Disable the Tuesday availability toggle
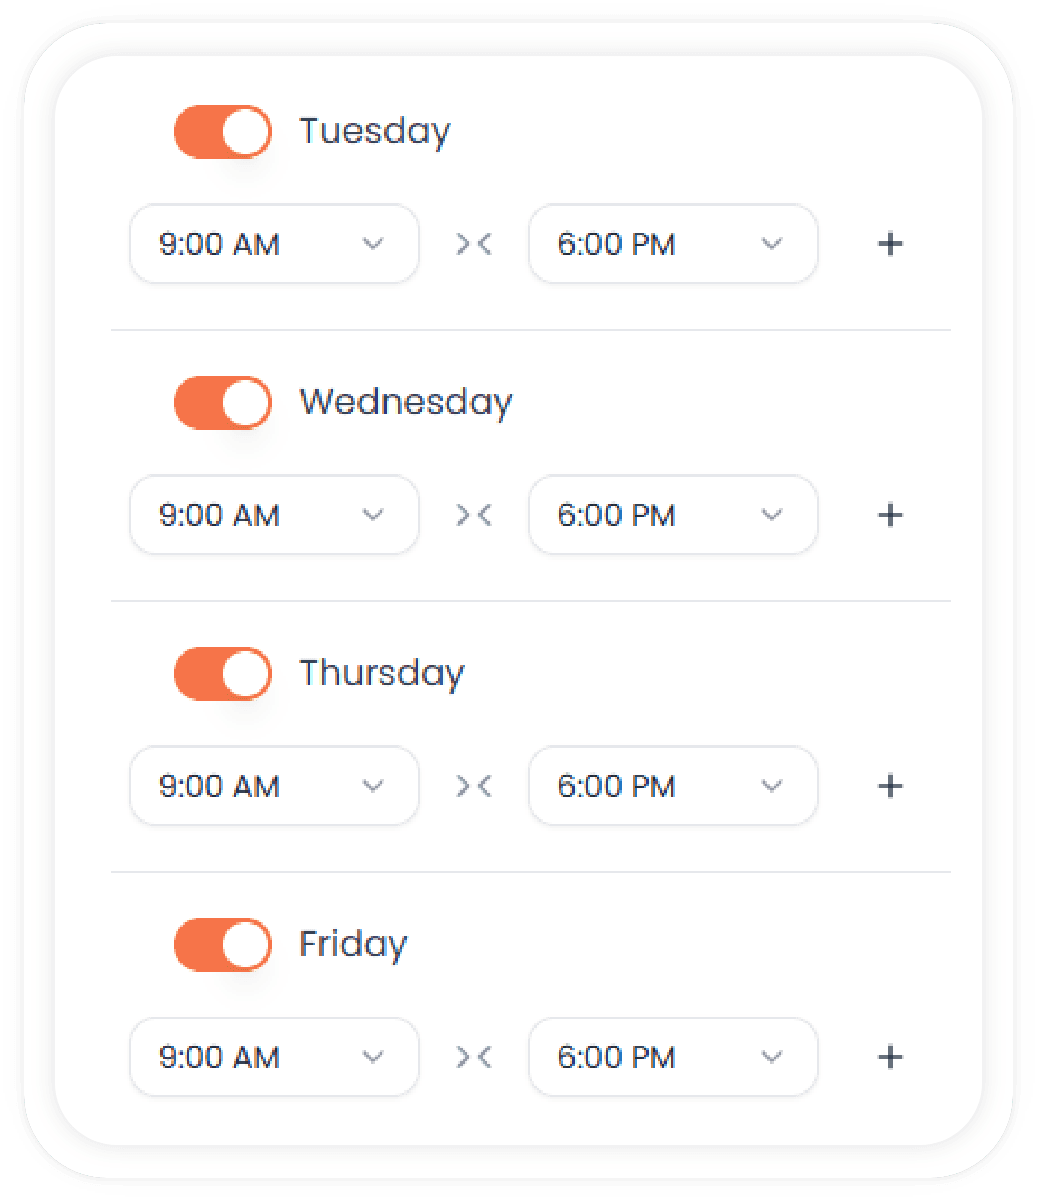This screenshot has width=1037, height=1201. [222, 132]
